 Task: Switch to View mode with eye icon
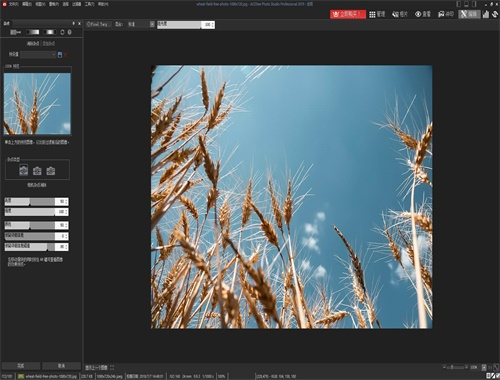click(423, 14)
